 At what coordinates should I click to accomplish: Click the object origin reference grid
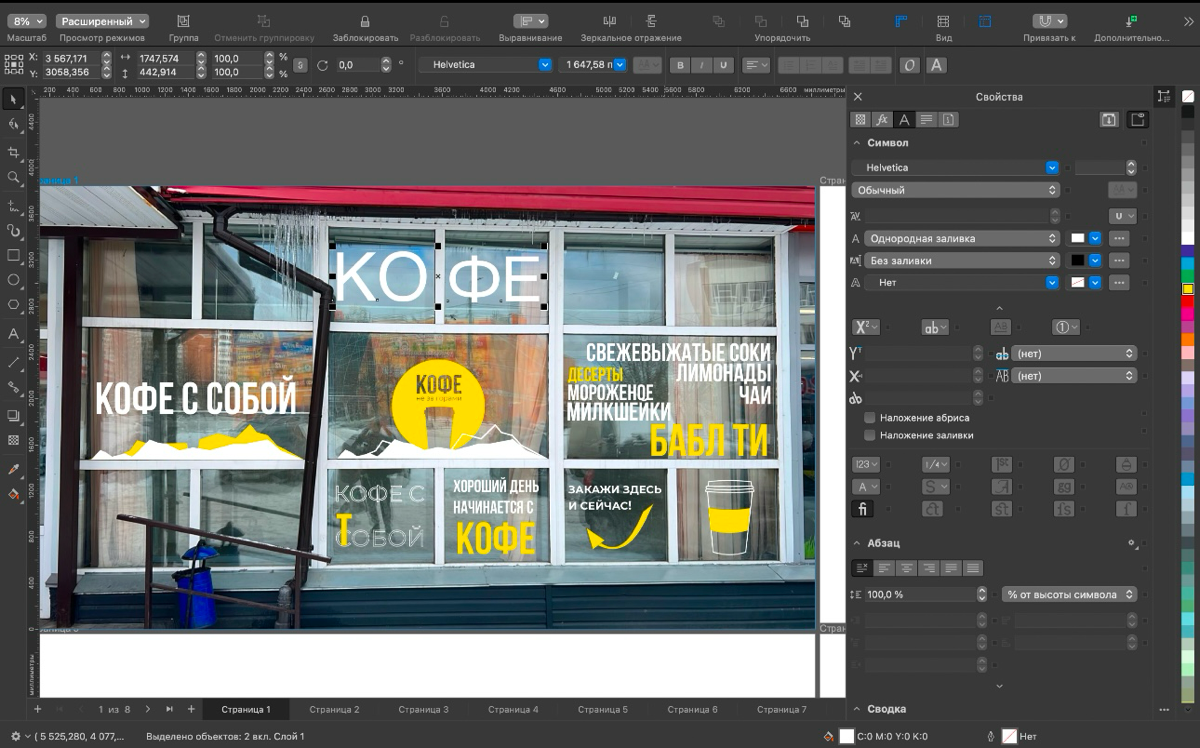14,65
